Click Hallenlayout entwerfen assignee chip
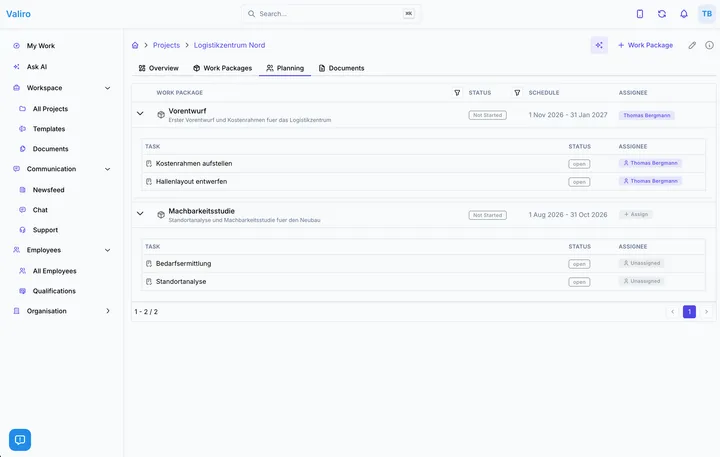Screen dimensions: 720x457 (650, 181)
